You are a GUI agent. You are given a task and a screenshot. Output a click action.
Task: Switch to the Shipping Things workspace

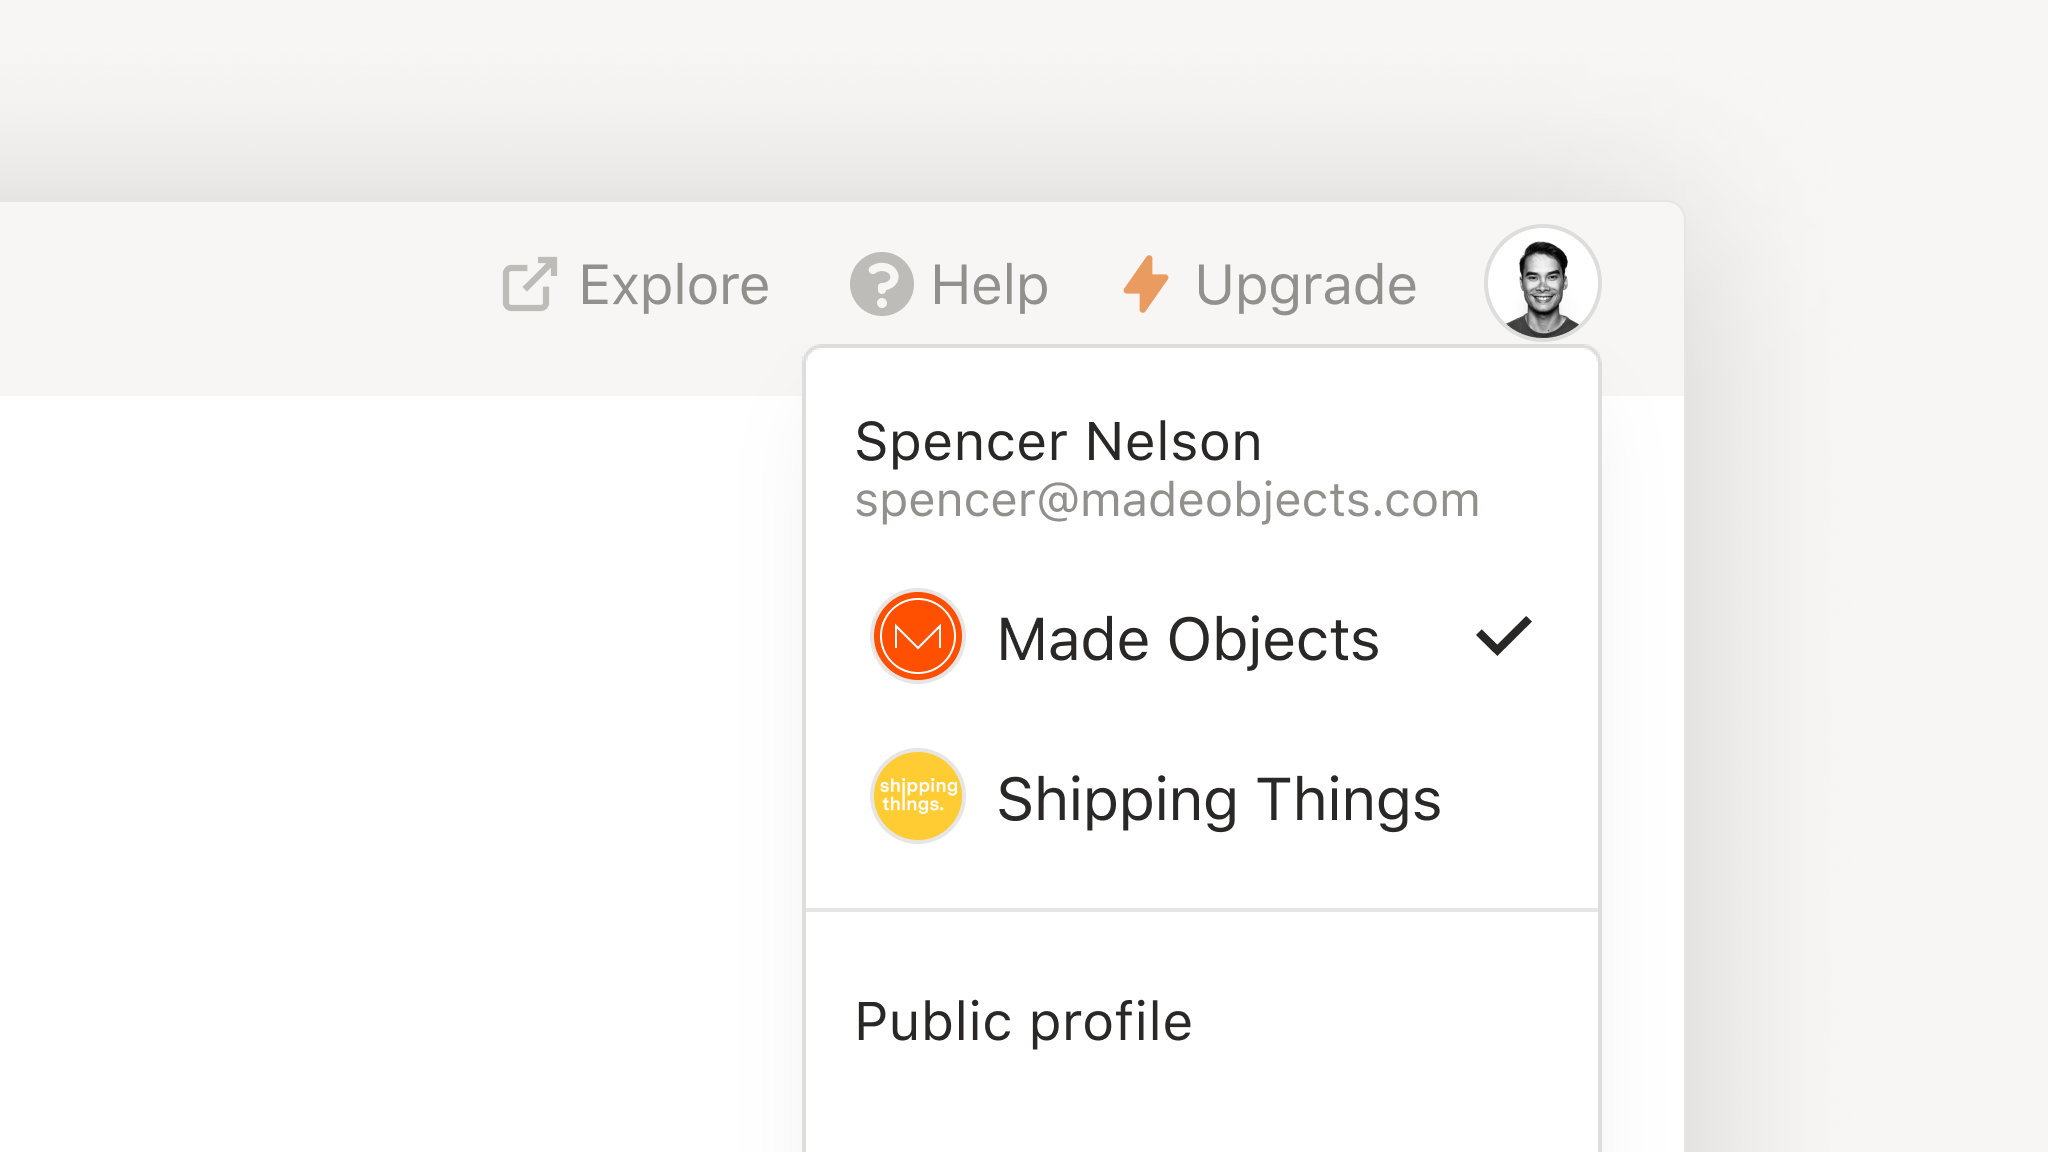[x=1202, y=797]
